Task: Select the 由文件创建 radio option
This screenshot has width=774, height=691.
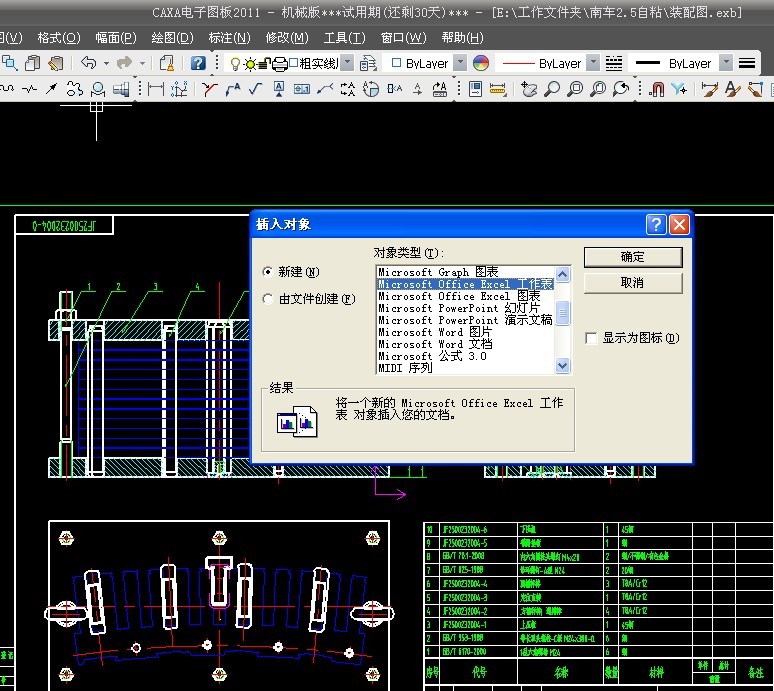Action: tap(267, 299)
